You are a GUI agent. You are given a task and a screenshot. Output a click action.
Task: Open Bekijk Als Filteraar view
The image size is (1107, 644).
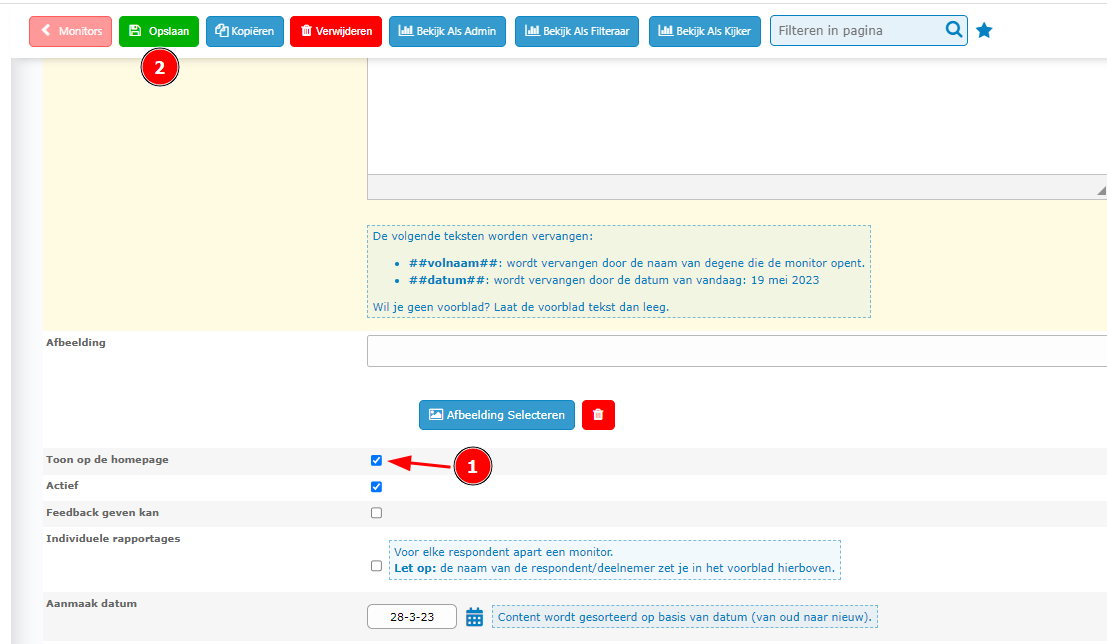click(576, 31)
